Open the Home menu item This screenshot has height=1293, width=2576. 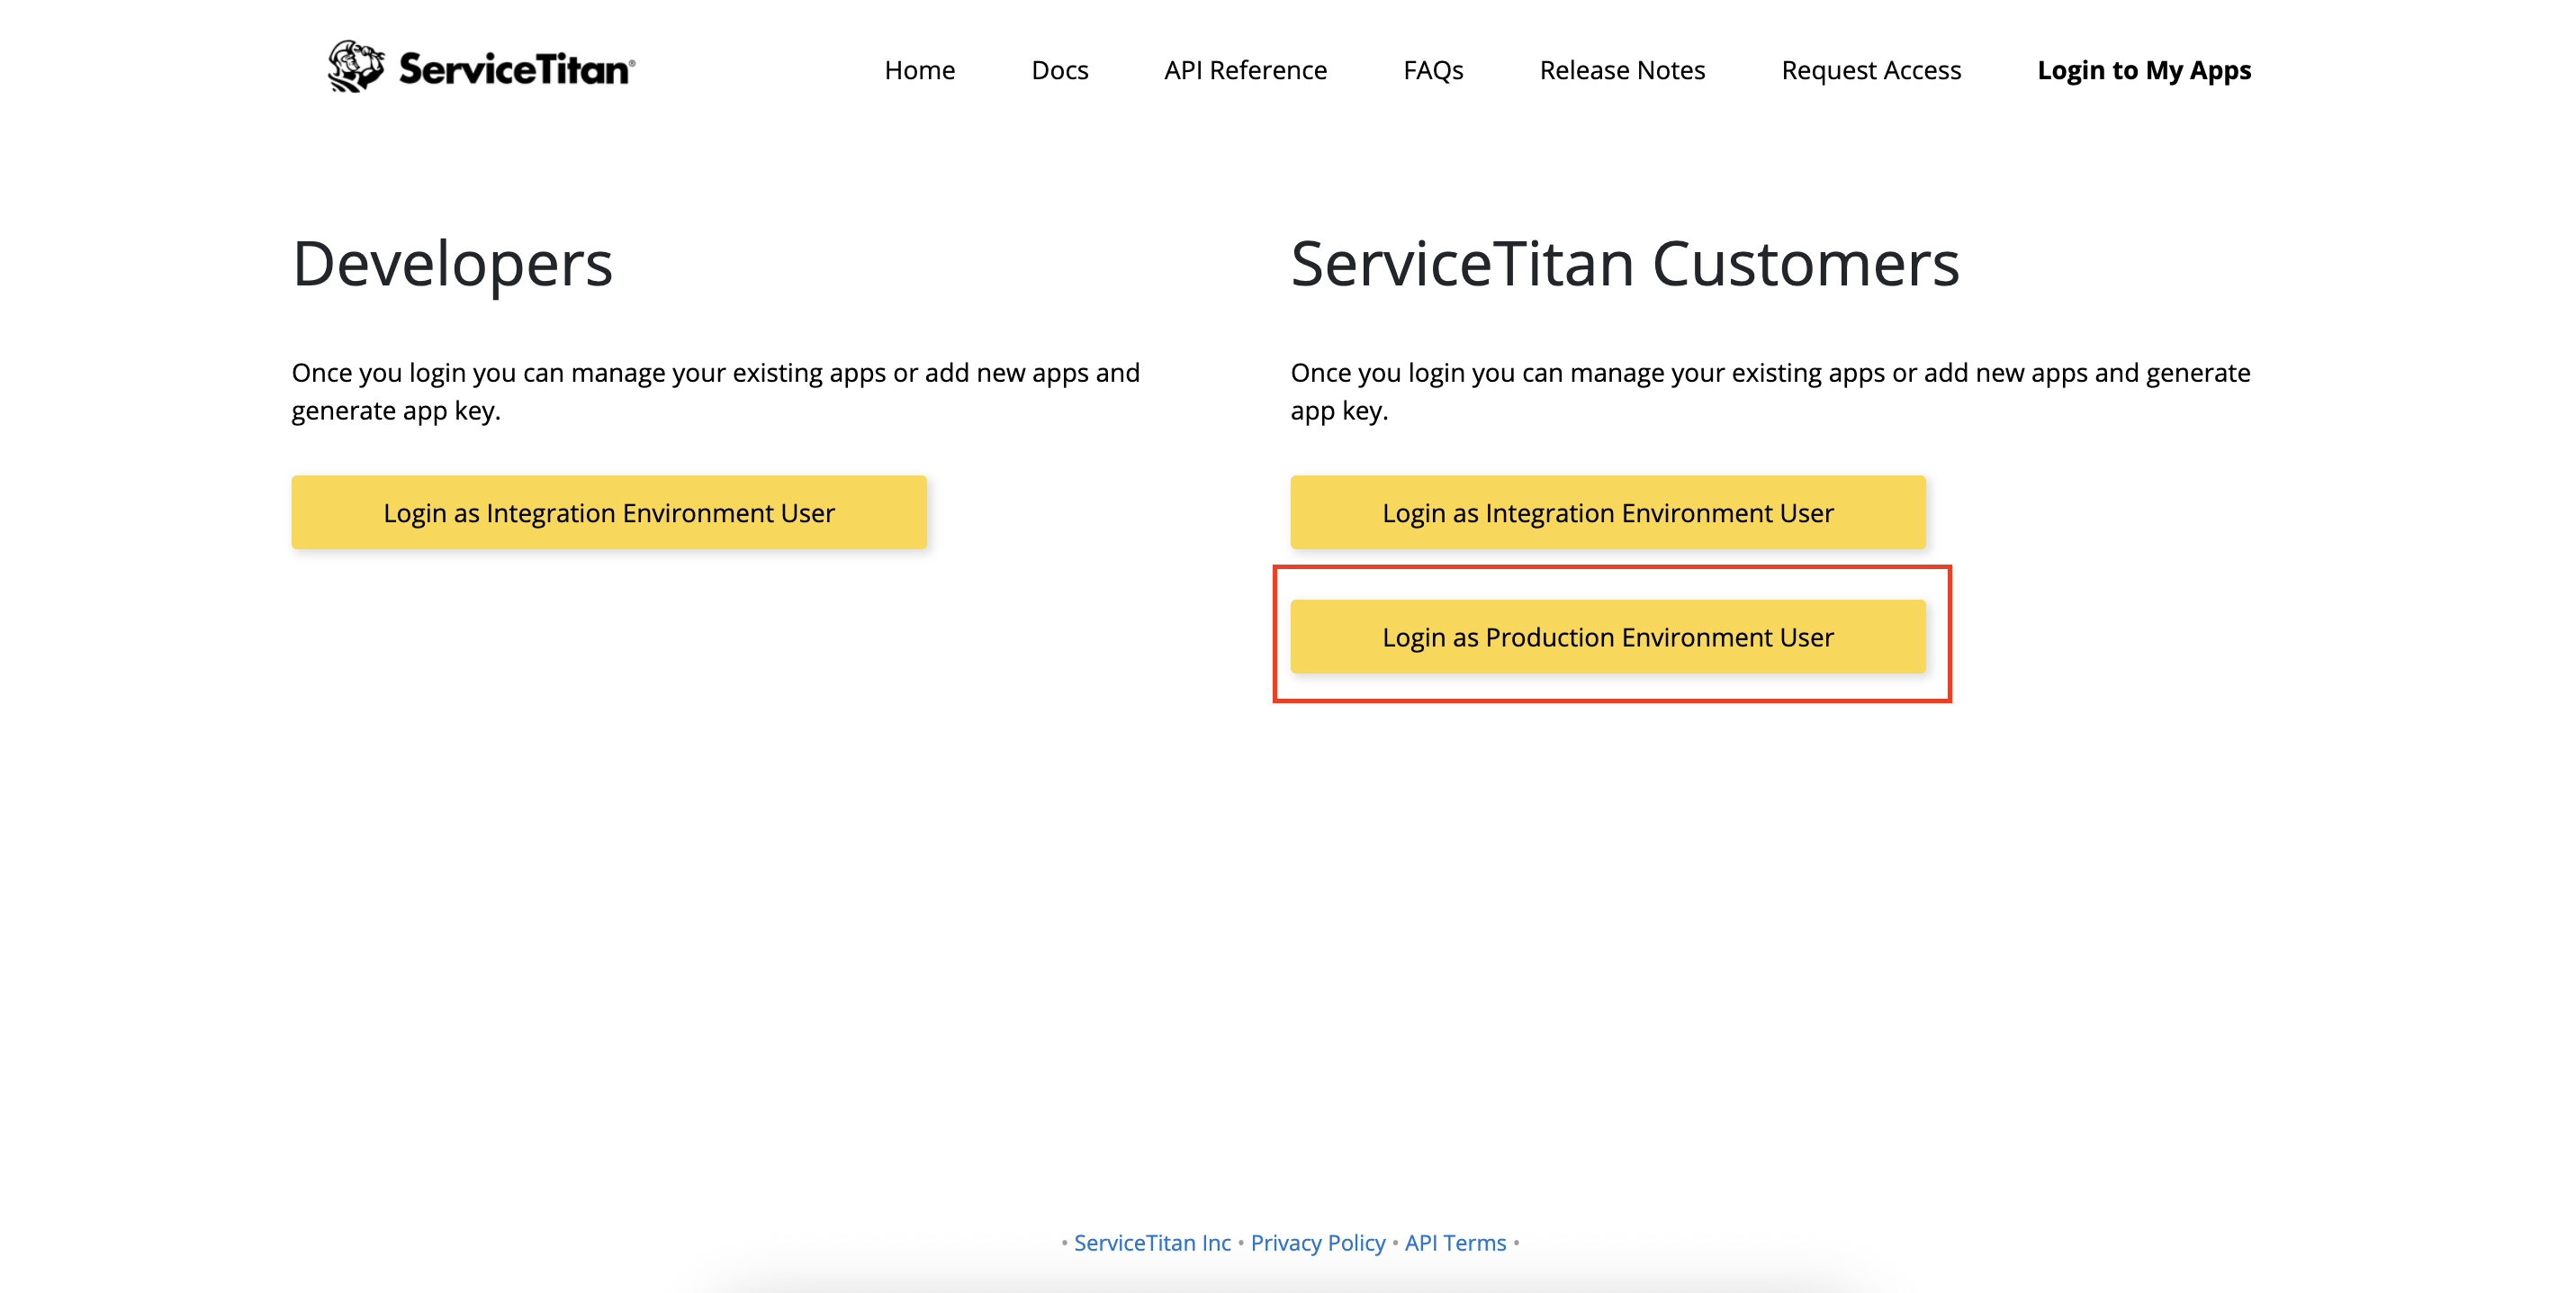(919, 70)
